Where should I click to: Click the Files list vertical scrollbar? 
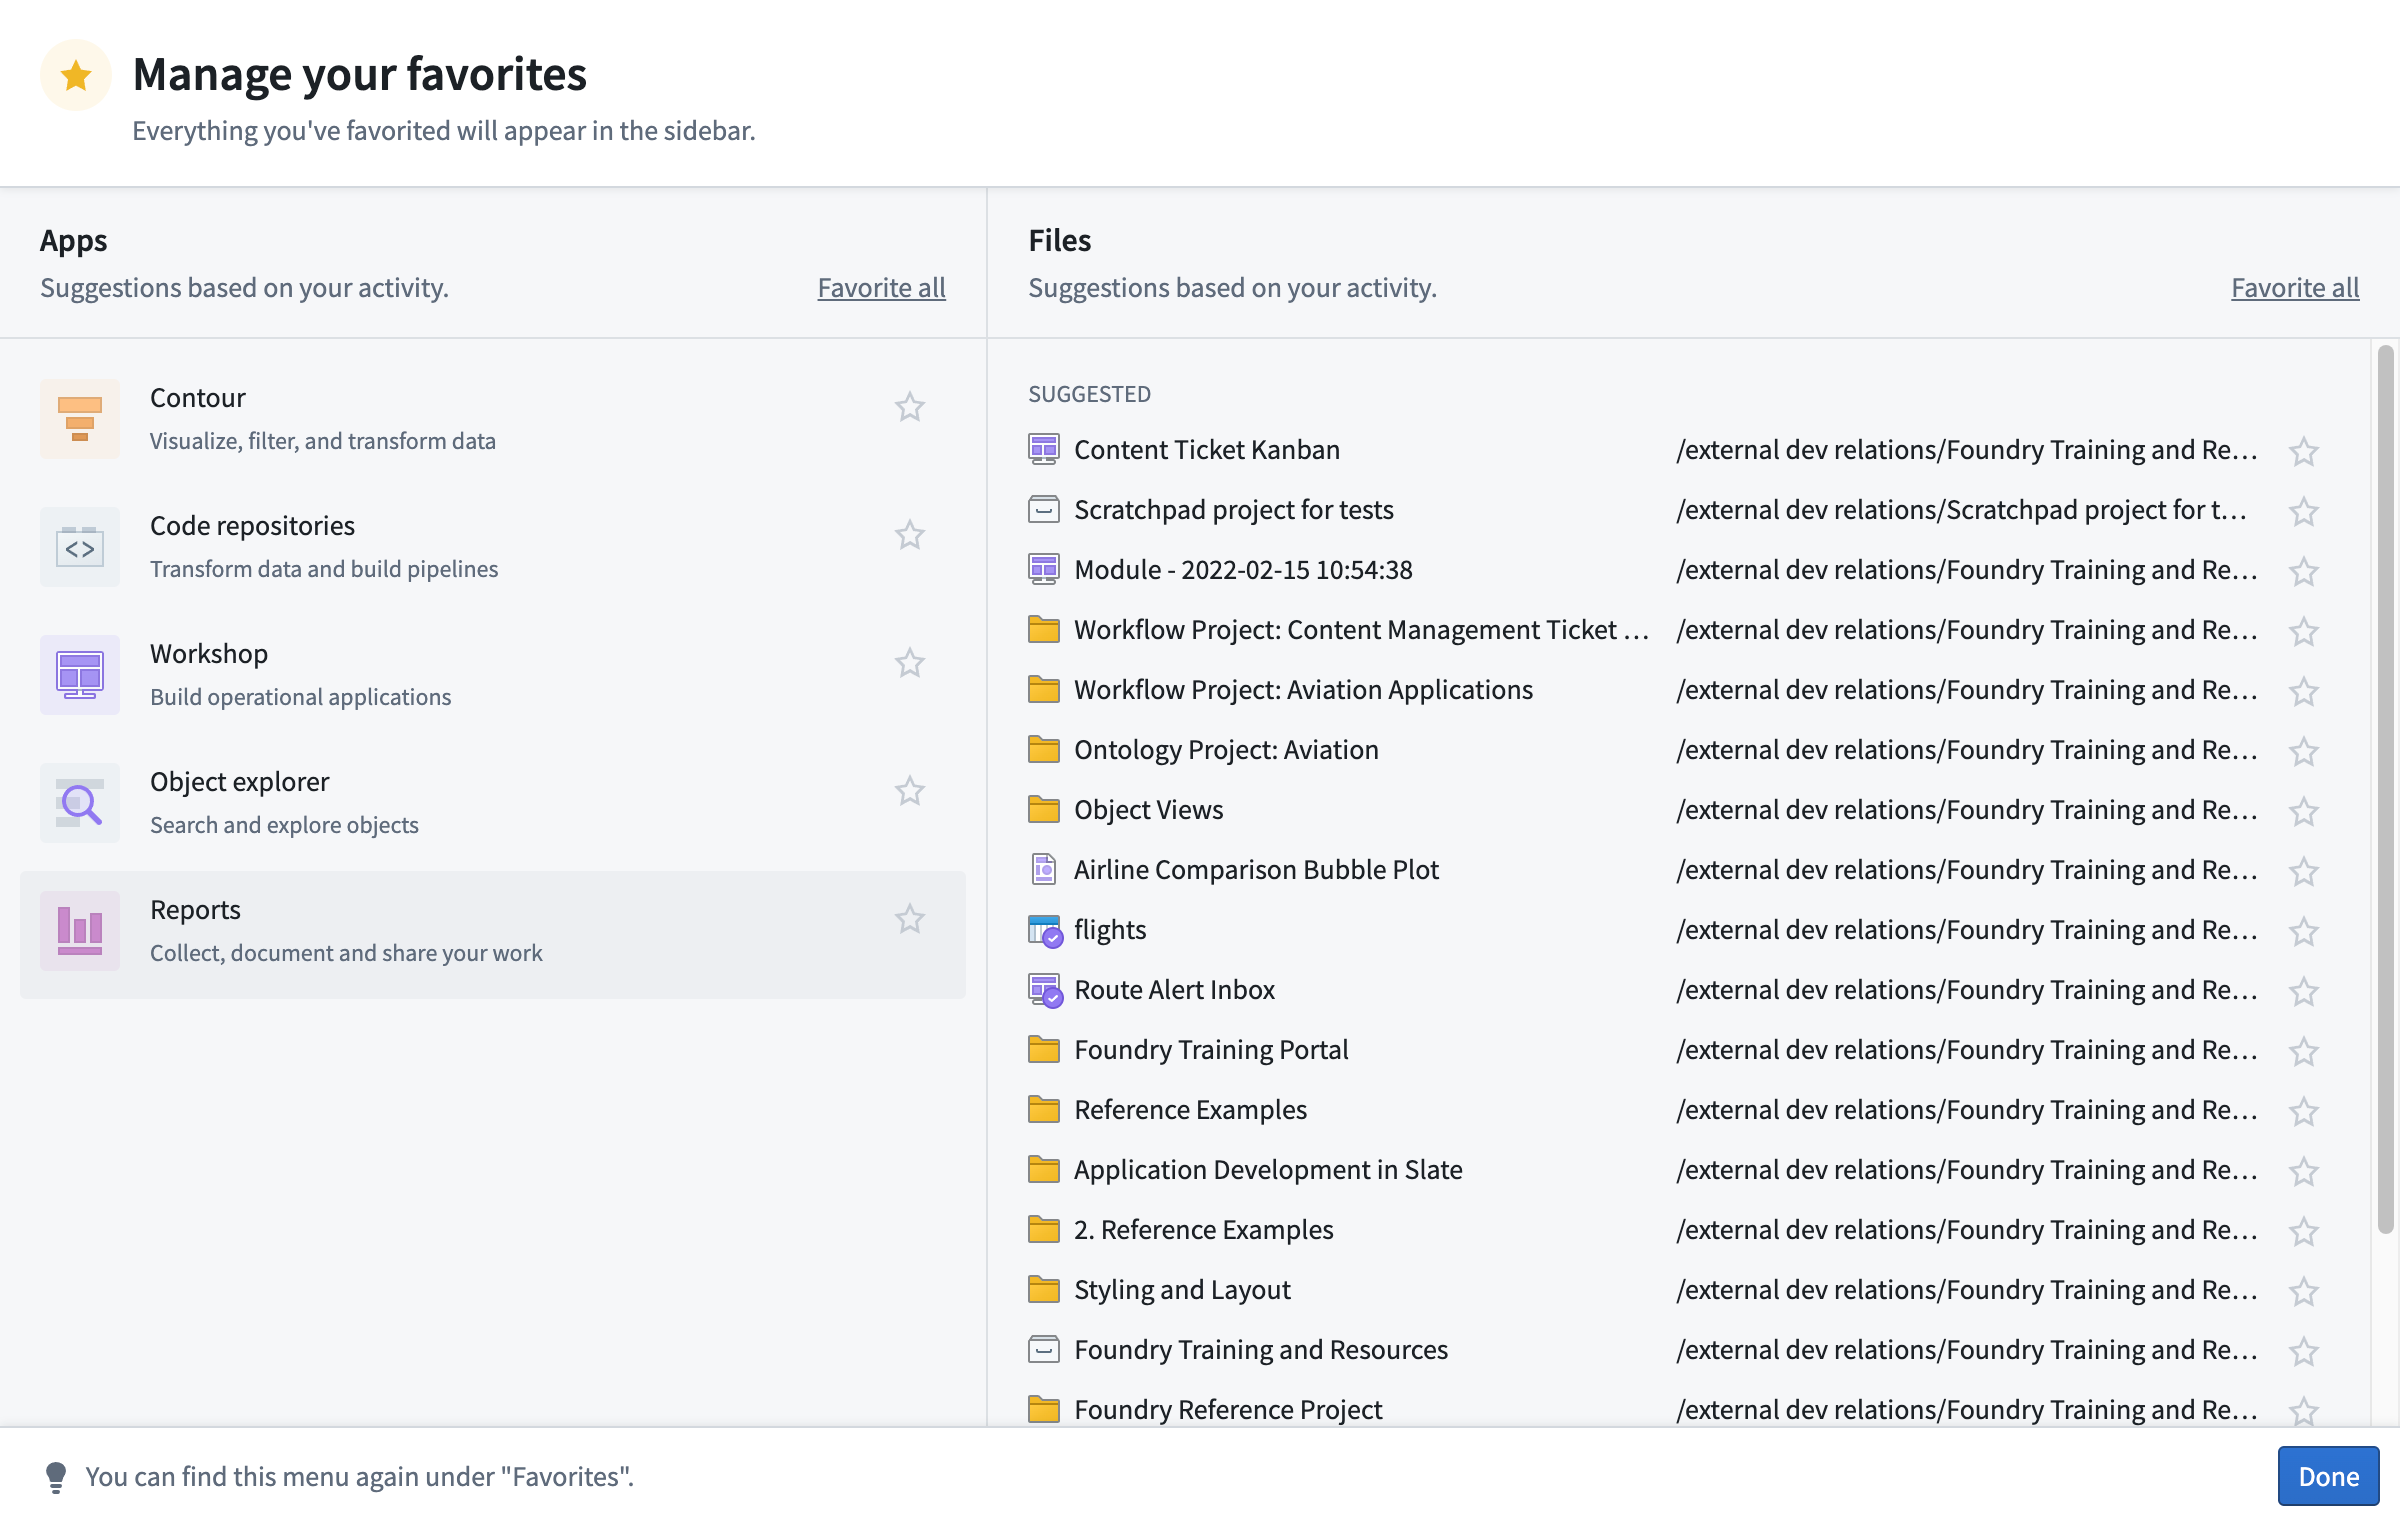pos(2385,790)
